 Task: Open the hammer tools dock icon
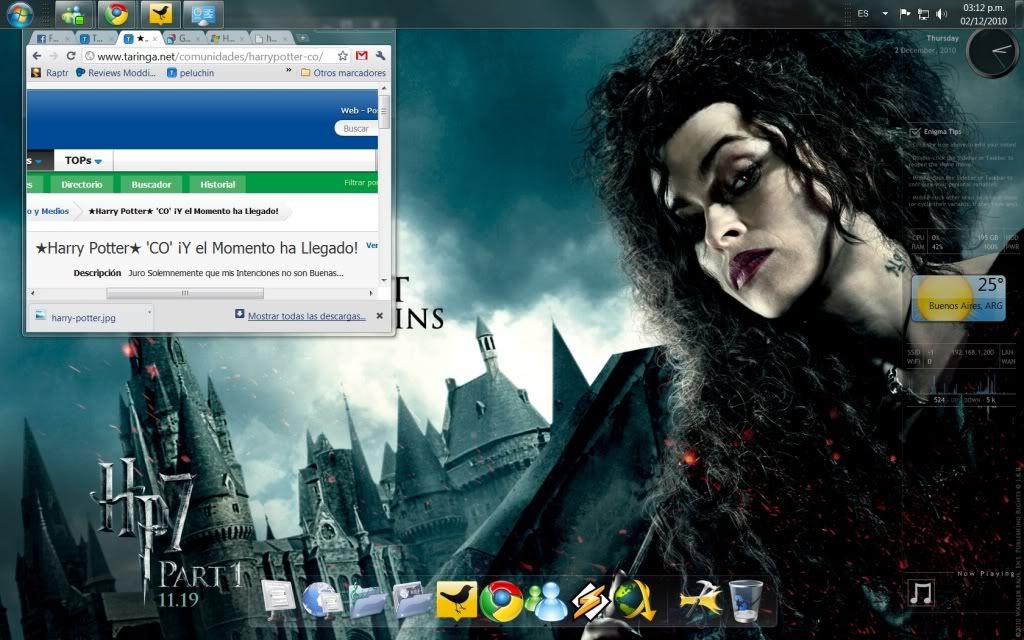pos(701,599)
